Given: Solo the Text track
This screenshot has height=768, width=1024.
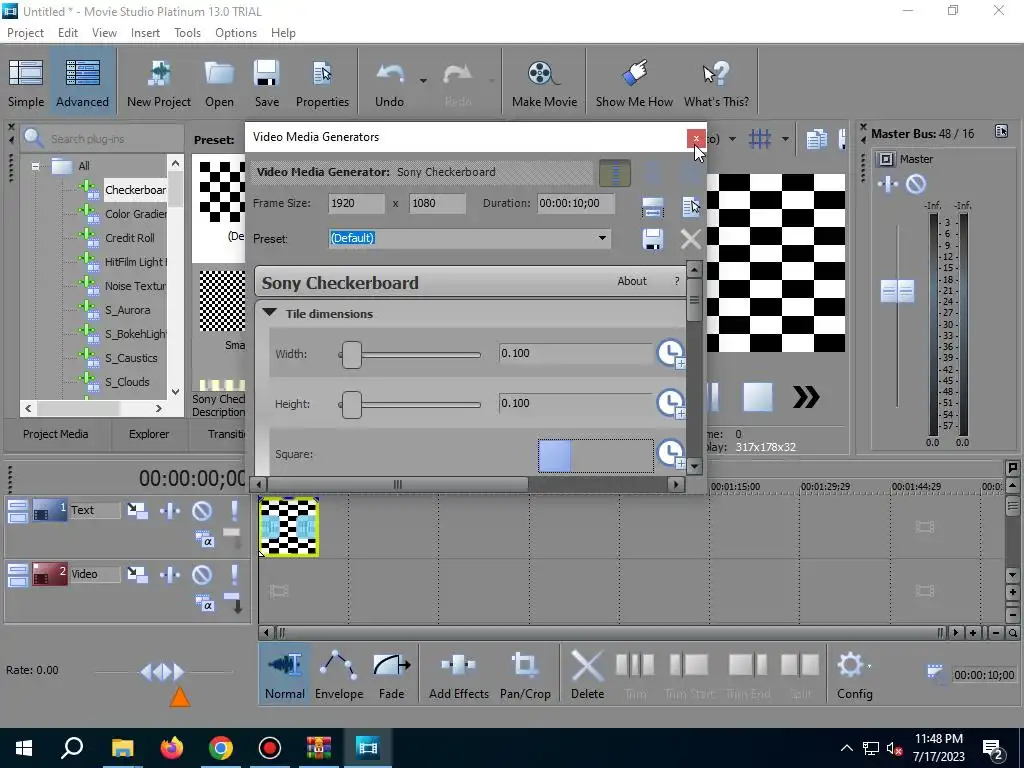Looking at the screenshot, I should (x=234, y=510).
